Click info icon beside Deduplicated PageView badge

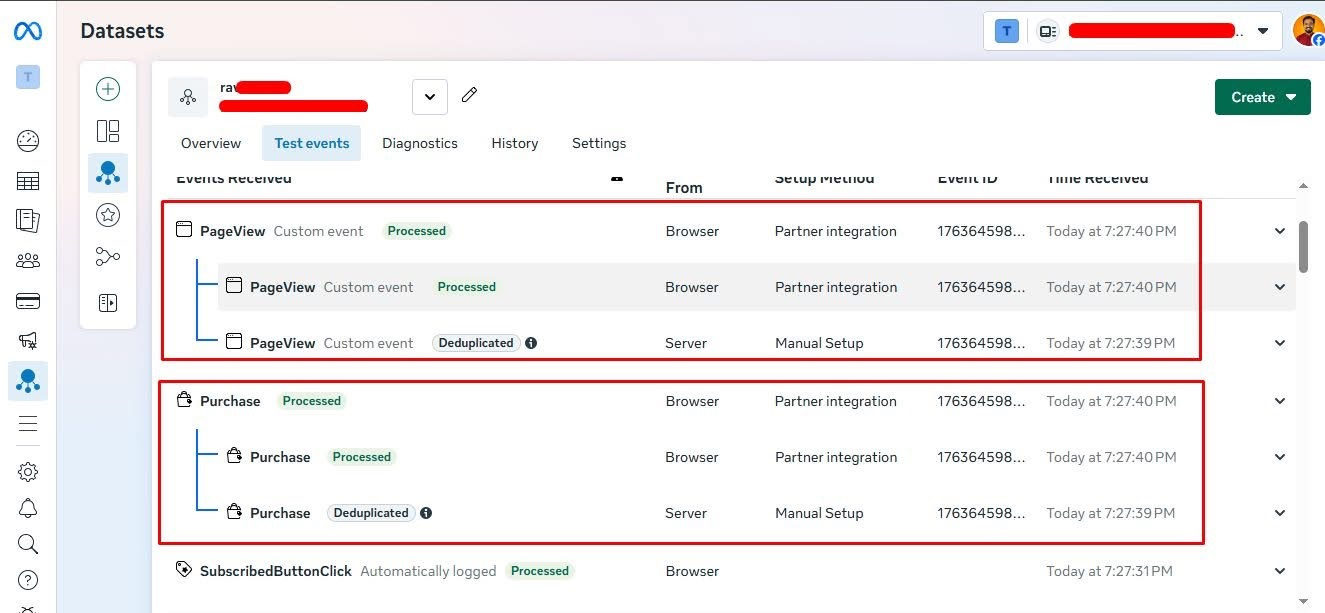pyautogui.click(x=531, y=343)
